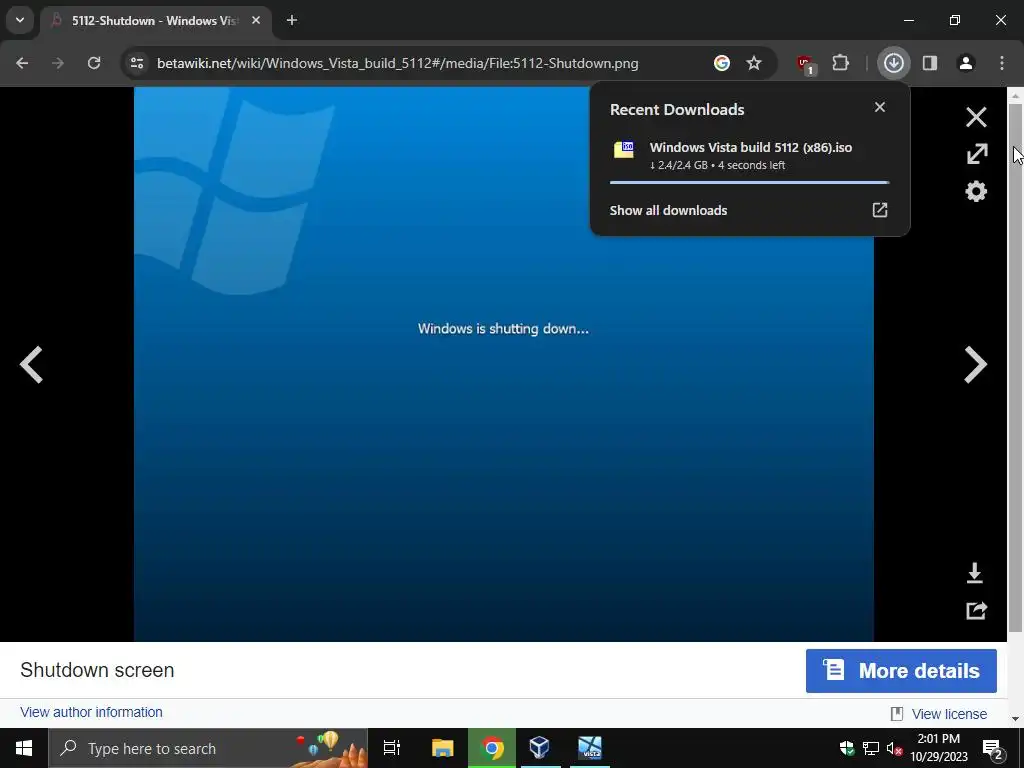Screen dimensions: 1024x768
Task: Click the Shutdown screenshot image
Action: pos(504,364)
